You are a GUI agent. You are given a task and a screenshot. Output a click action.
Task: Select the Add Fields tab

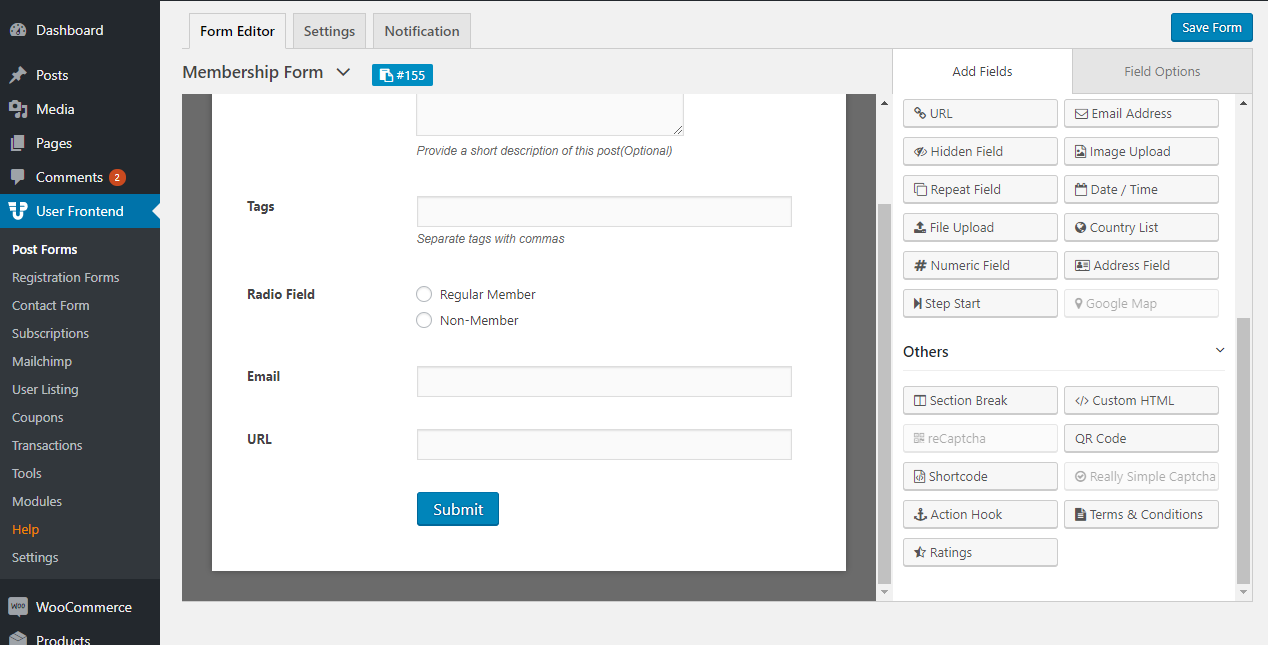pyautogui.click(x=982, y=71)
